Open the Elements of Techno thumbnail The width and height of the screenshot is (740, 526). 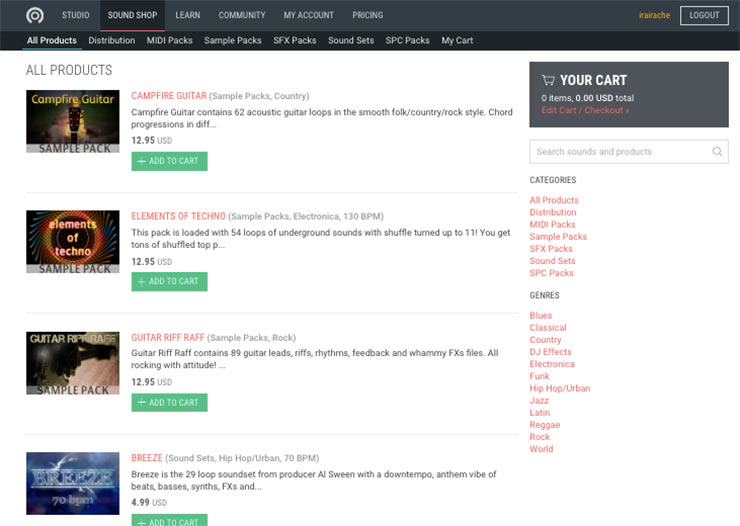73,242
